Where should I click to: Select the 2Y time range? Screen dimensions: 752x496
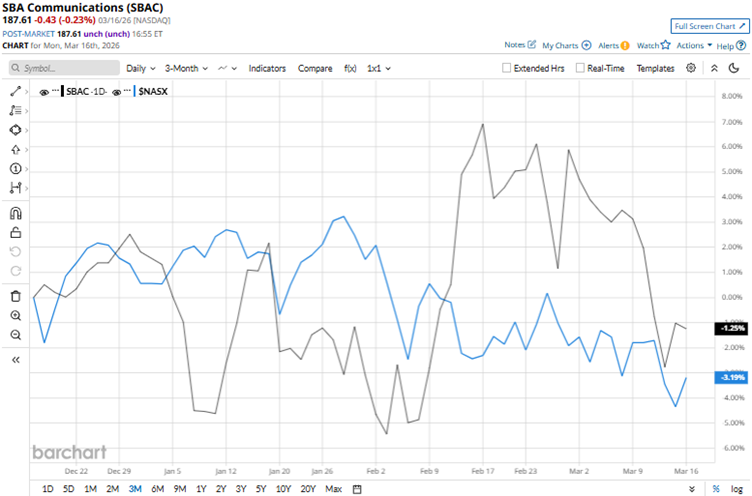point(221,488)
